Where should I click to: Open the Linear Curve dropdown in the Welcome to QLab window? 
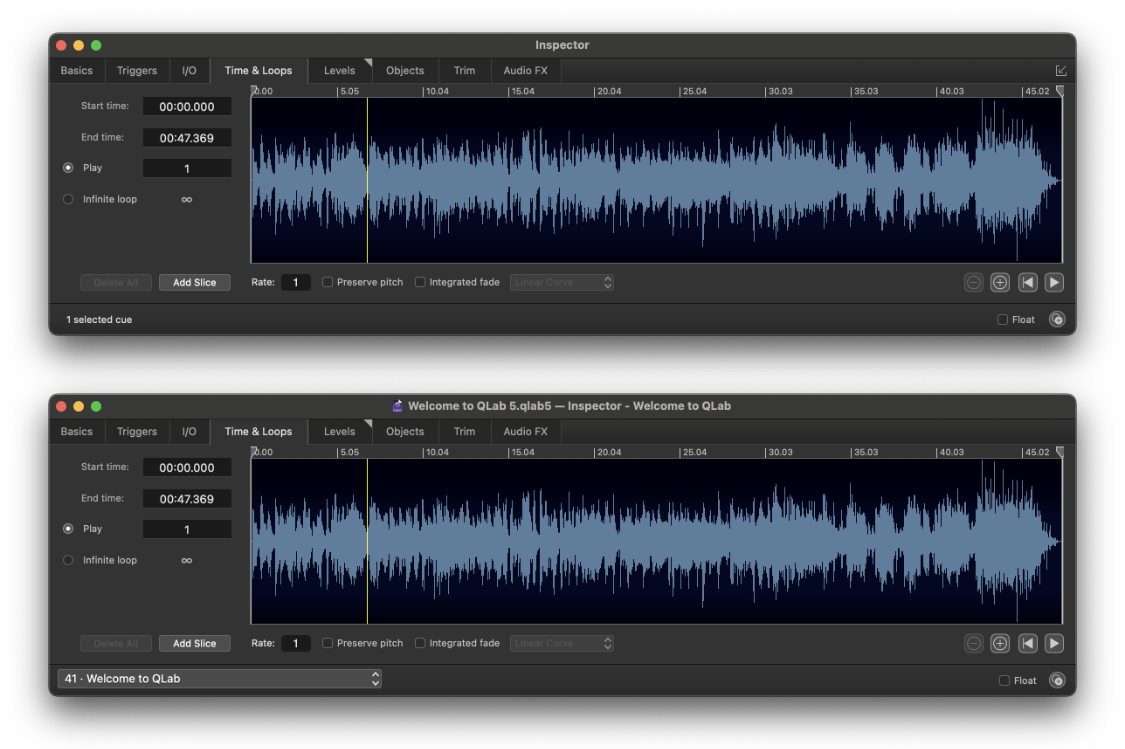(561, 644)
